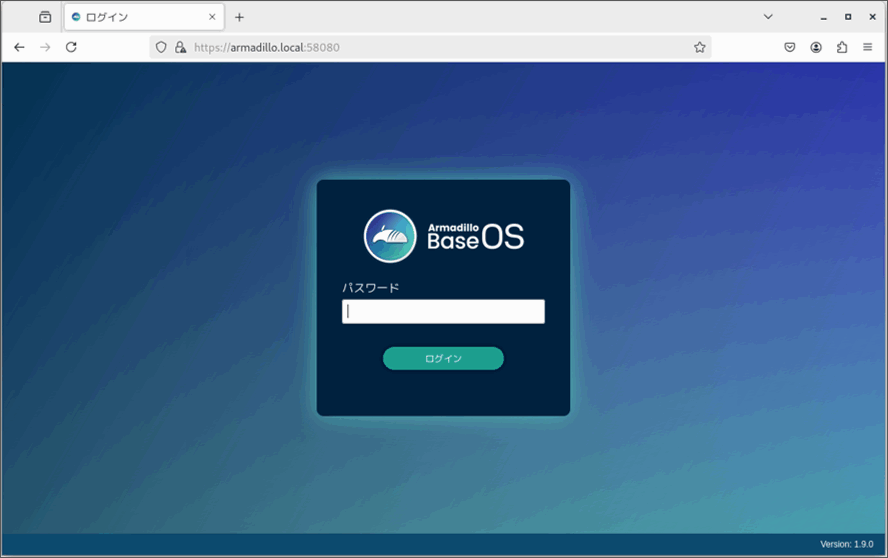Bookmark this page with the star icon
The height and width of the screenshot is (558, 888).
(x=700, y=47)
